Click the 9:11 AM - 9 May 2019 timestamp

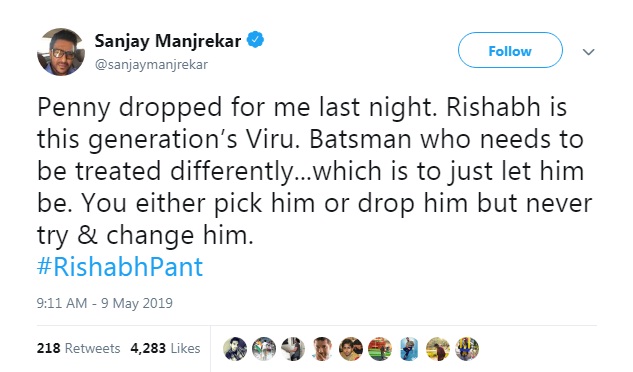pos(105,303)
